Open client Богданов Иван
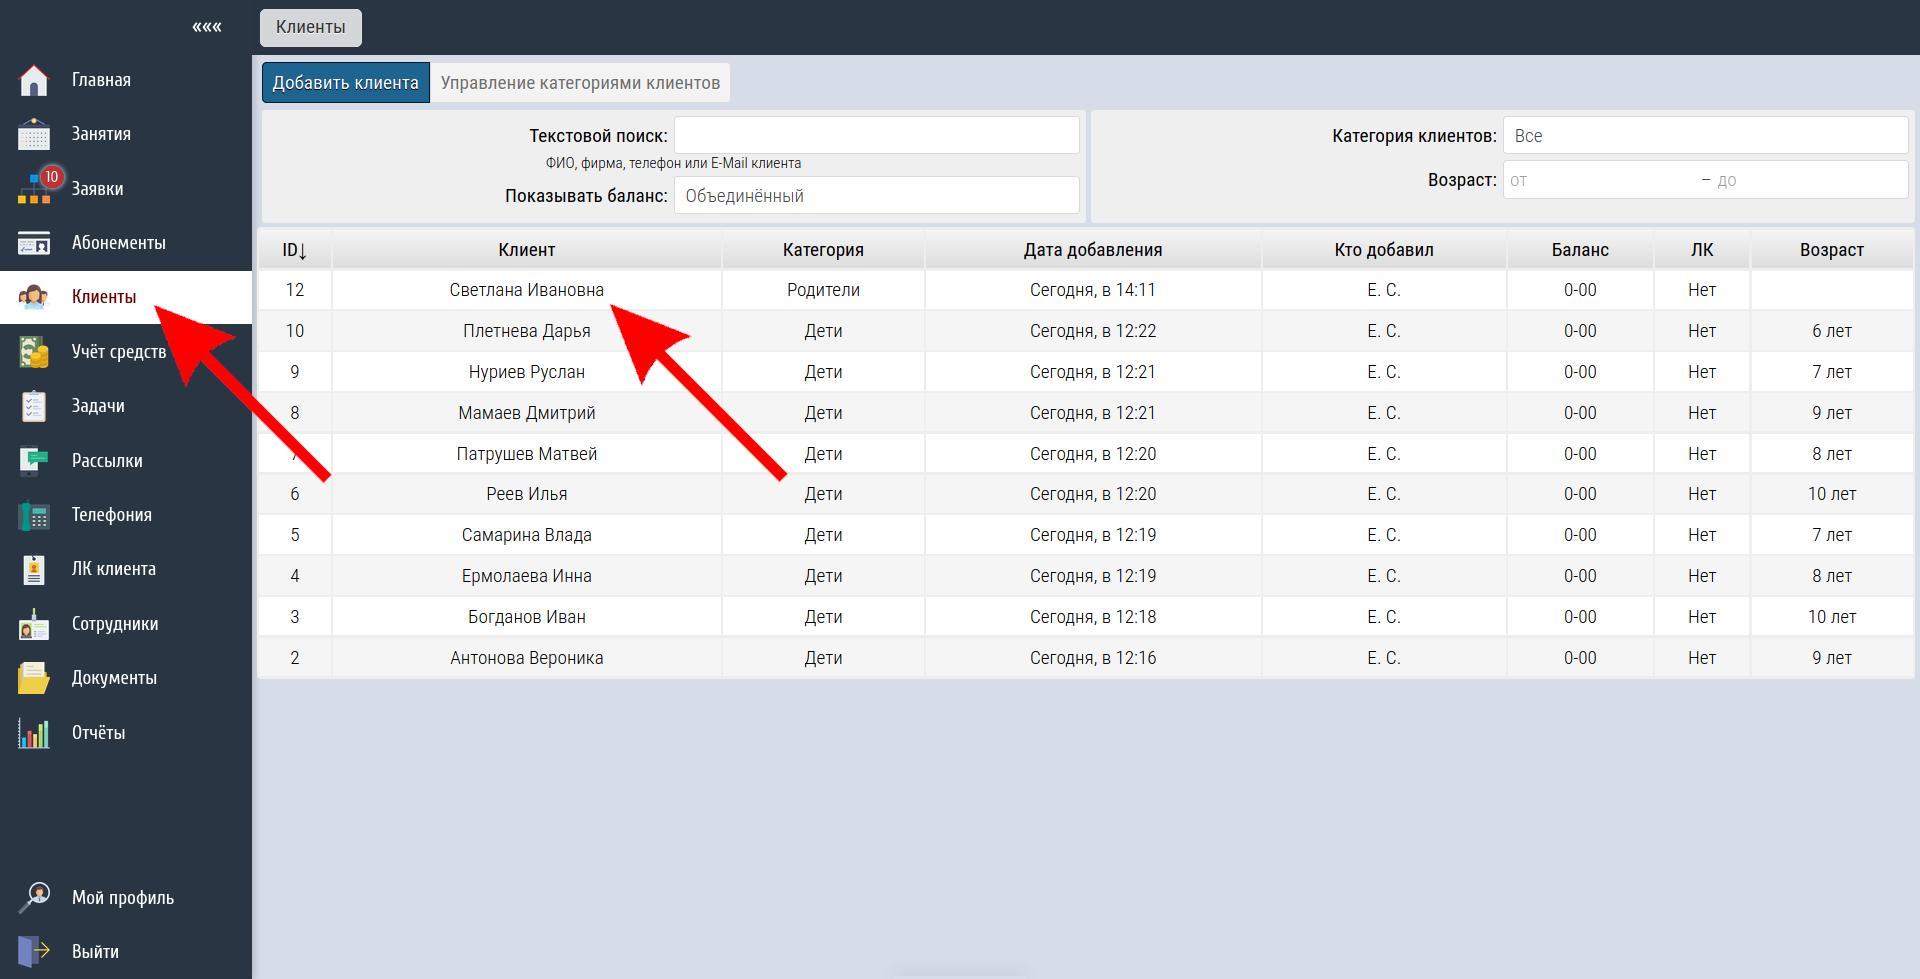This screenshot has width=1920, height=979. [x=527, y=617]
